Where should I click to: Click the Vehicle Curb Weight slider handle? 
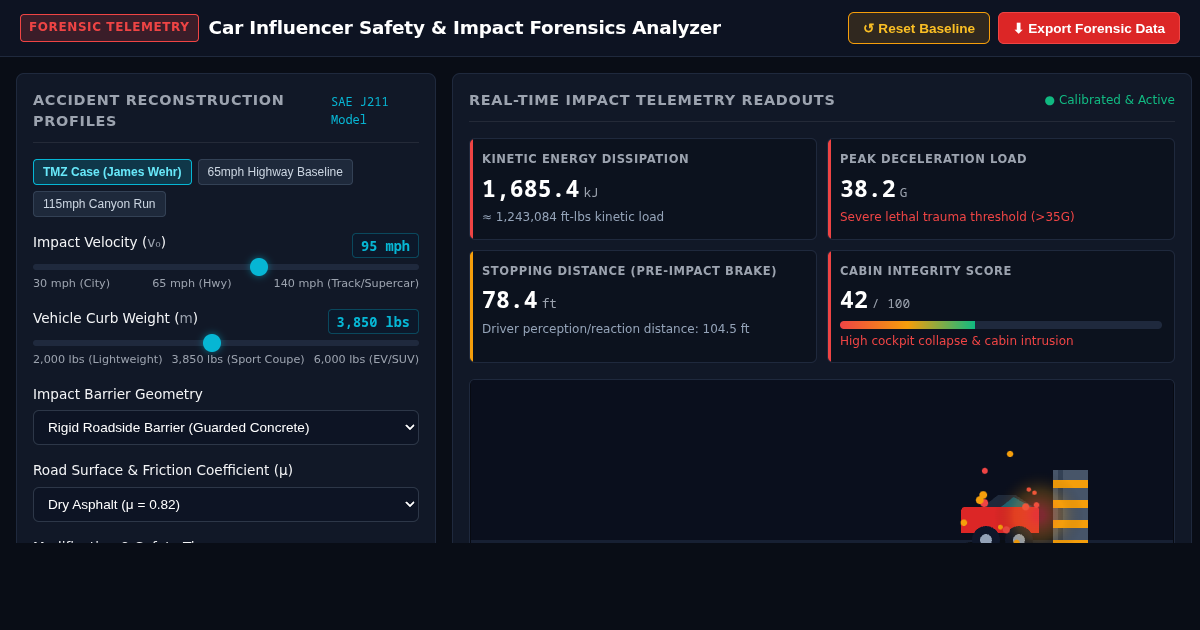coord(212,343)
